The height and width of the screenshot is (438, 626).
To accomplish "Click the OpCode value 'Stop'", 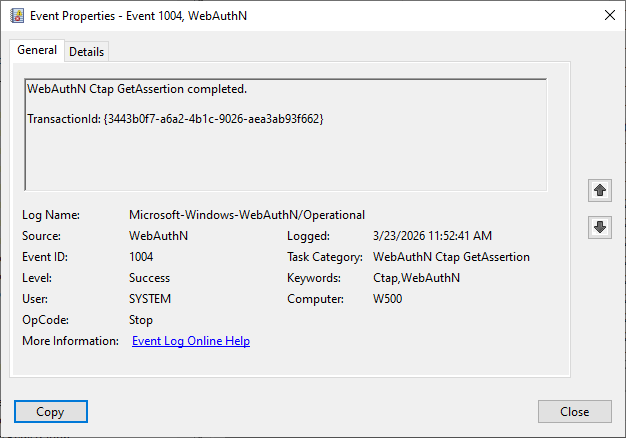I will coord(141,320).
